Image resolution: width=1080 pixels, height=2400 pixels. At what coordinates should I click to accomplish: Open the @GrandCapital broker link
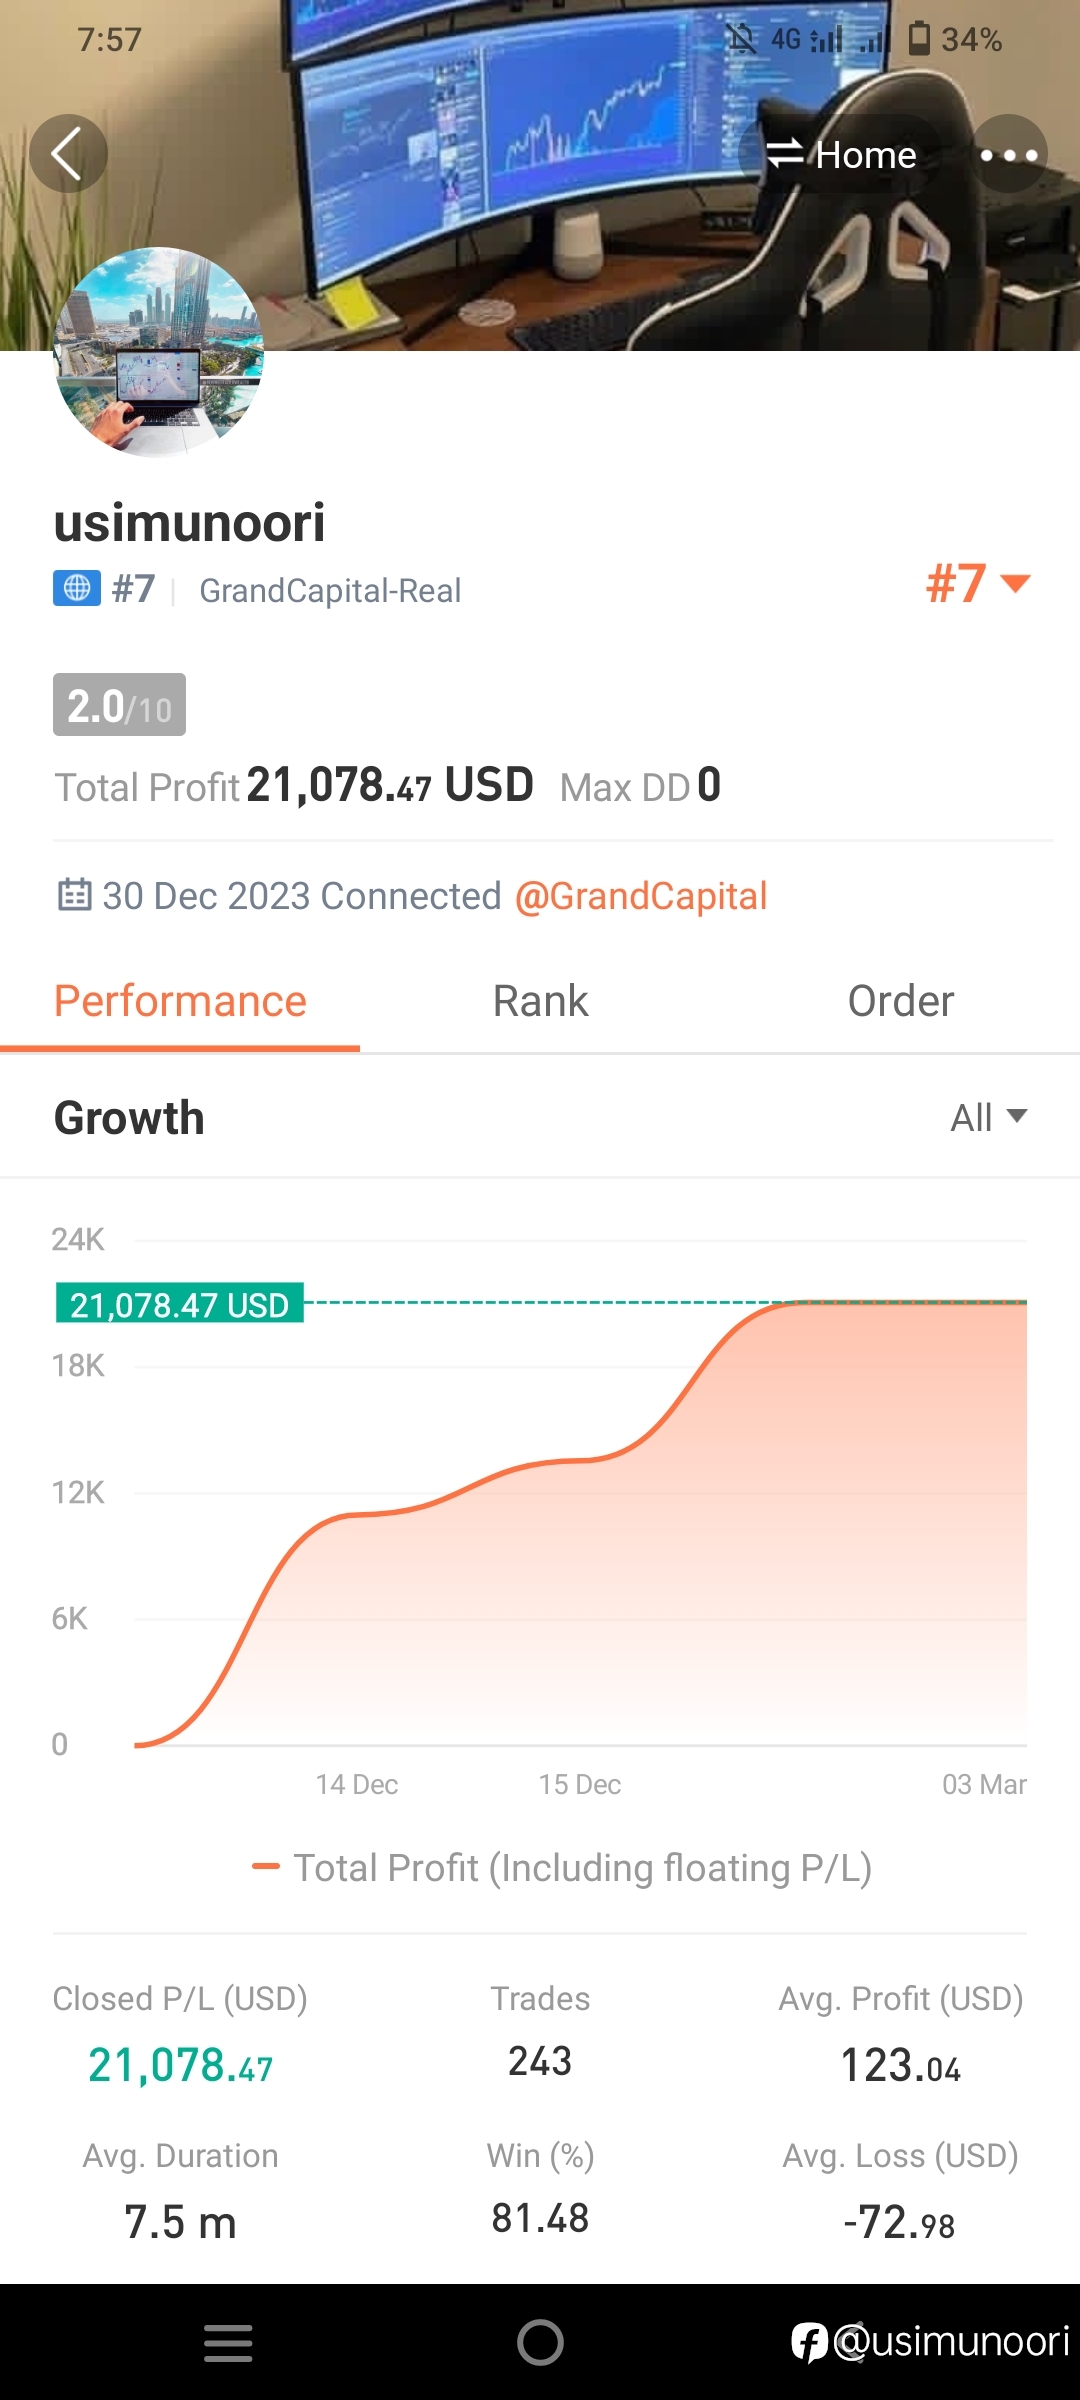coord(641,896)
